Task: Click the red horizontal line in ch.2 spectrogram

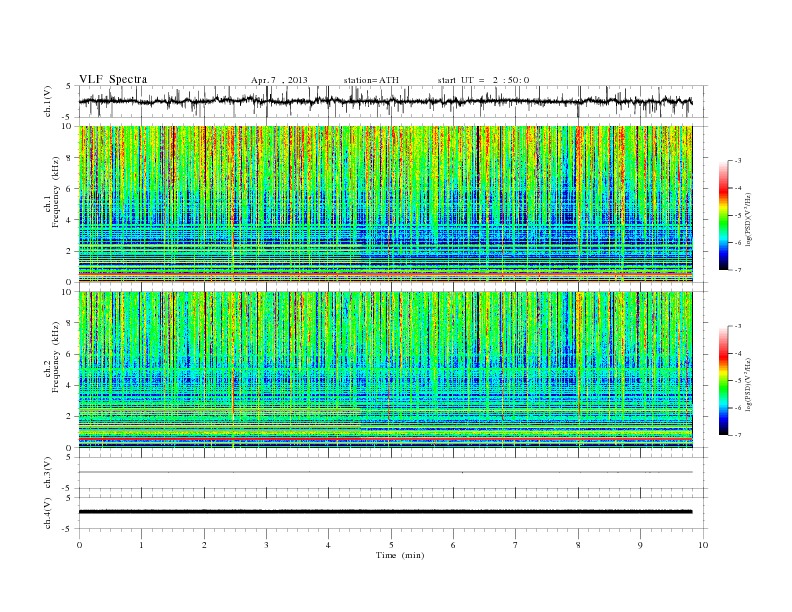Action: (x=385, y=439)
